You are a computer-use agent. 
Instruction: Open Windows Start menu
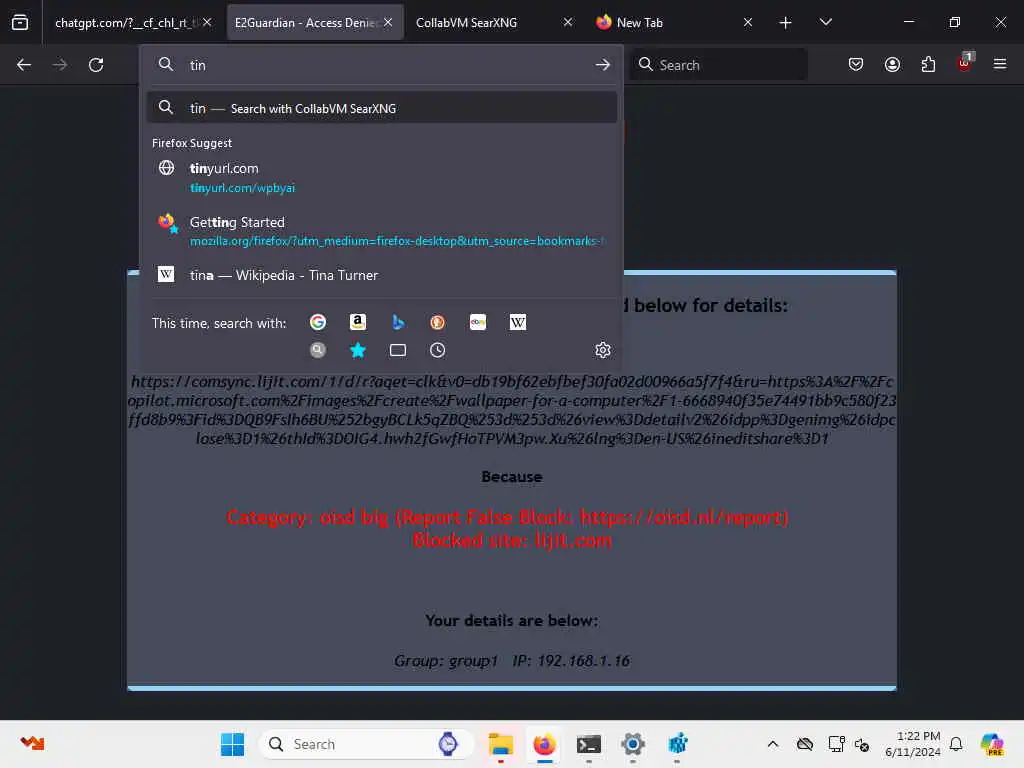(232, 744)
